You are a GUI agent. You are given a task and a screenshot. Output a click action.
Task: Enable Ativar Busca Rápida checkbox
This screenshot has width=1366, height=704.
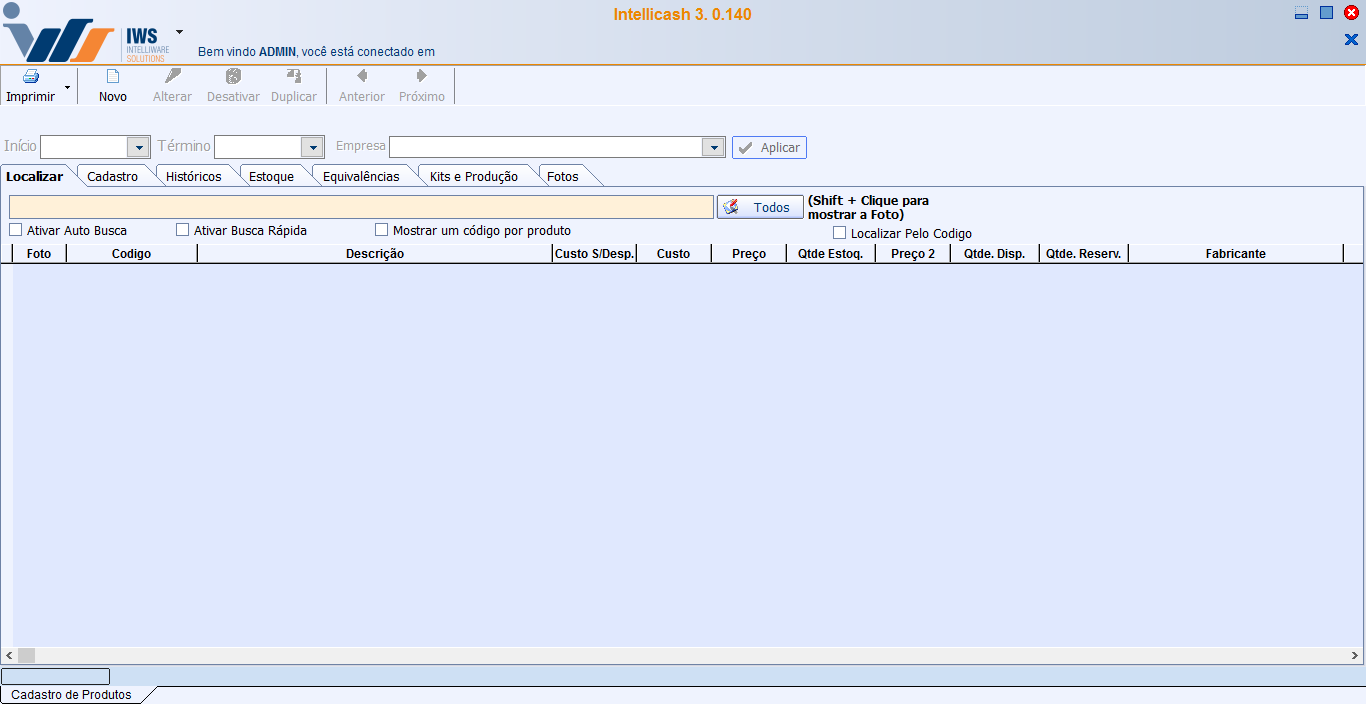pyautogui.click(x=183, y=230)
